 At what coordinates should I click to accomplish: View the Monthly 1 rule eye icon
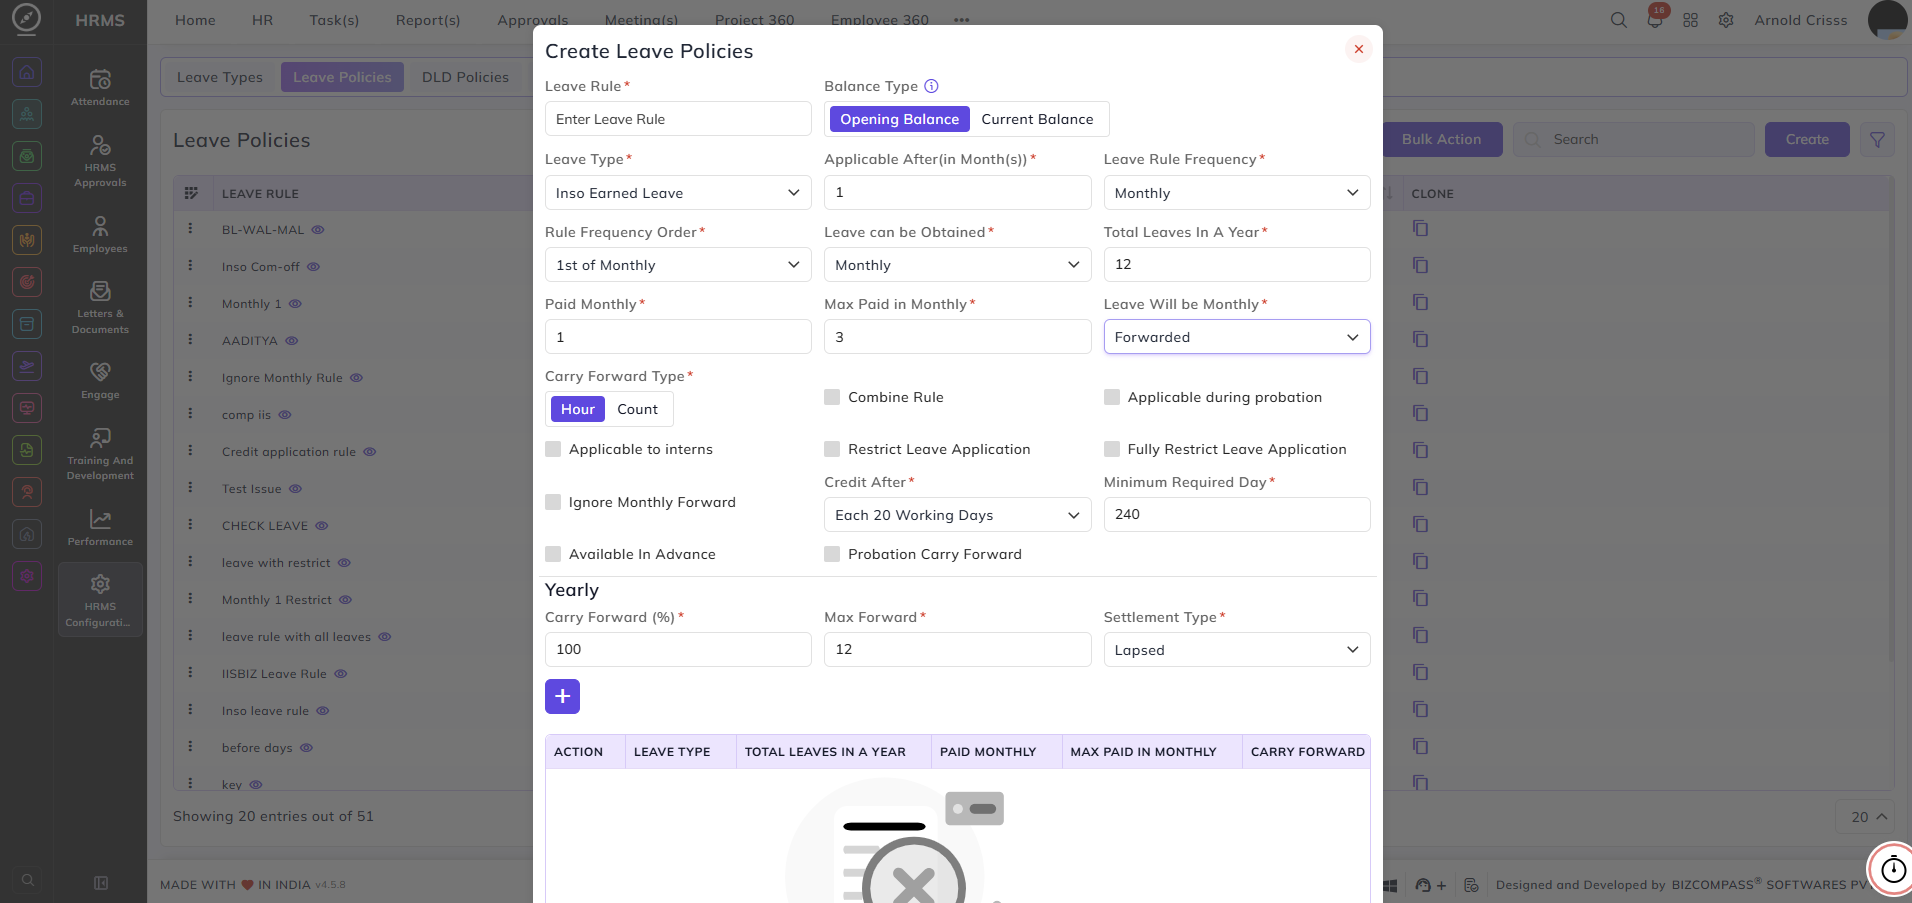295,304
